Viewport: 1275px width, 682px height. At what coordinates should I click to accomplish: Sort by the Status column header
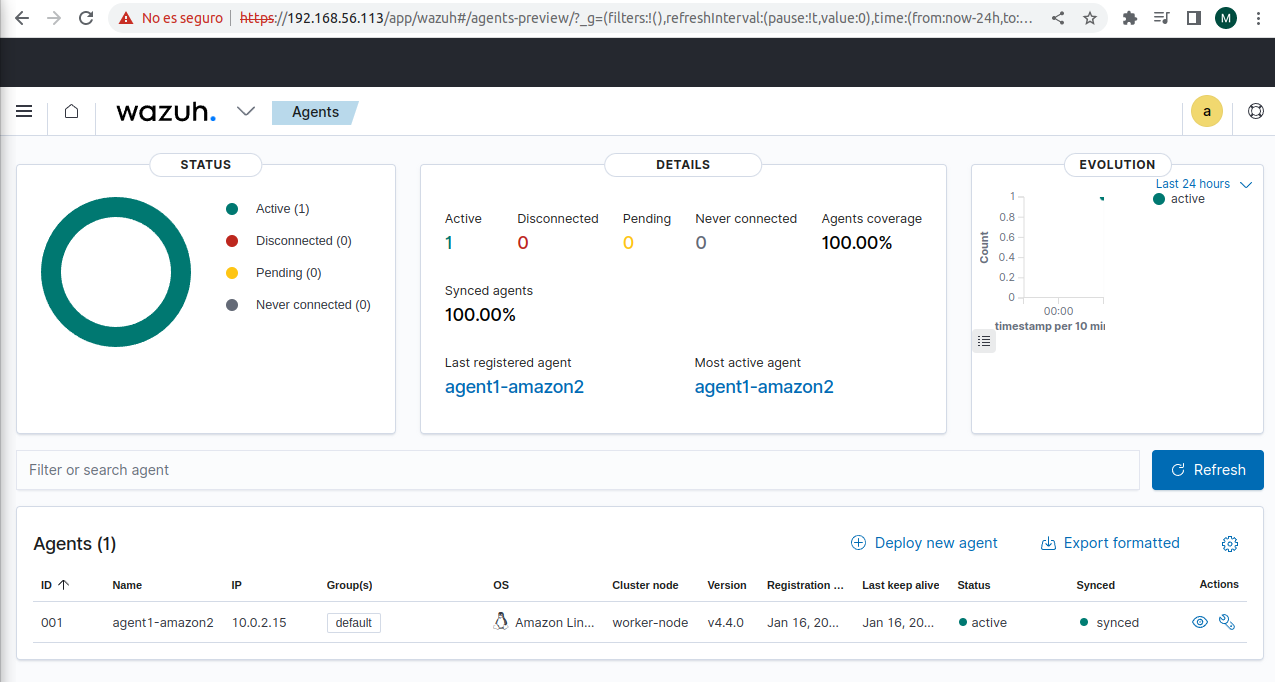[x=974, y=585]
